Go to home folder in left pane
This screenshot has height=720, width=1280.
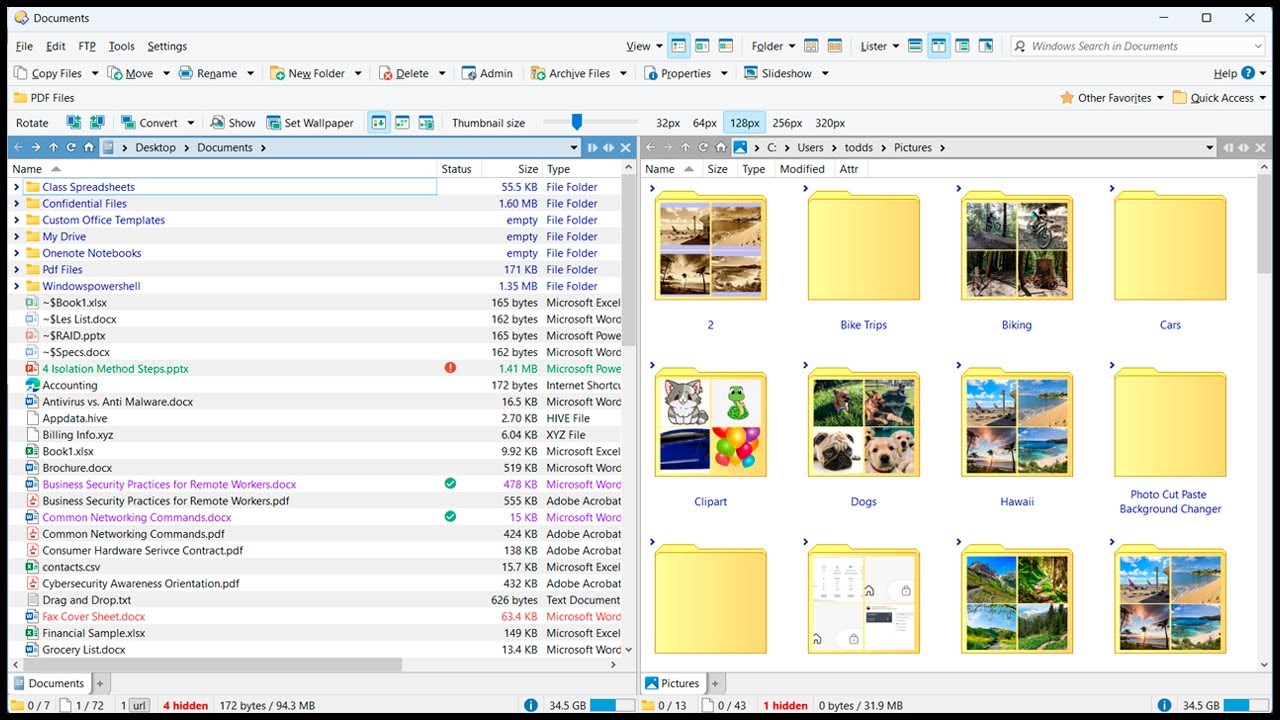(x=89, y=148)
